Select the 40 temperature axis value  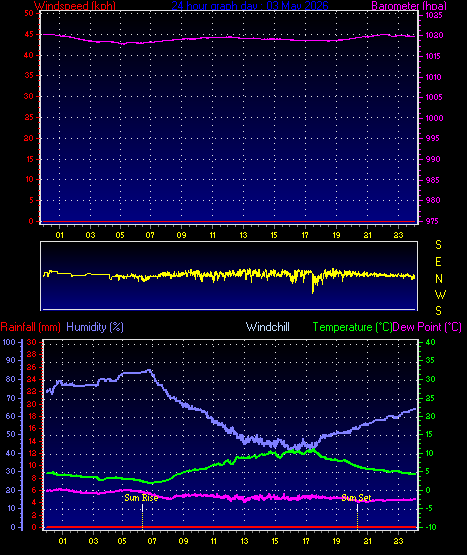pyautogui.click(x=431, y=342)
